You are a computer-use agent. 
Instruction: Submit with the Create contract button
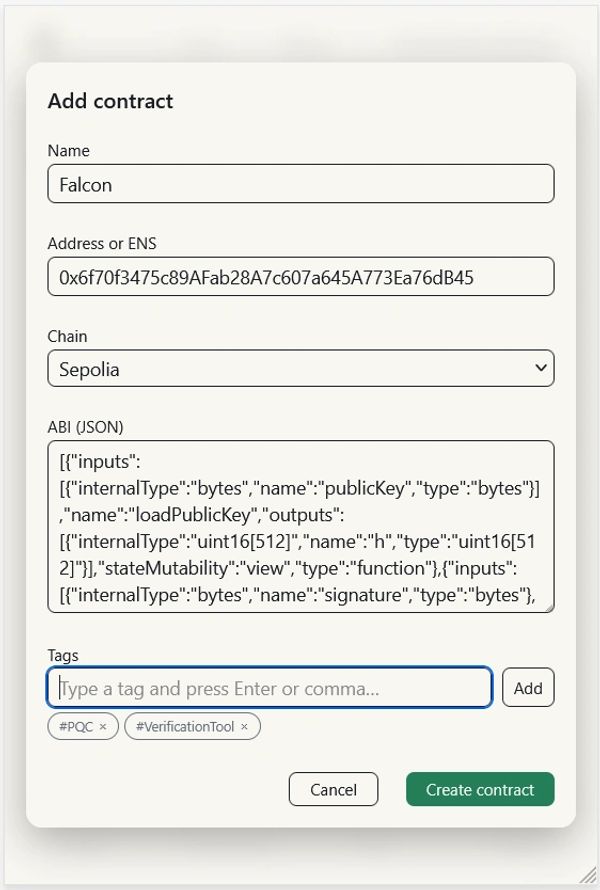click(480, 789)
